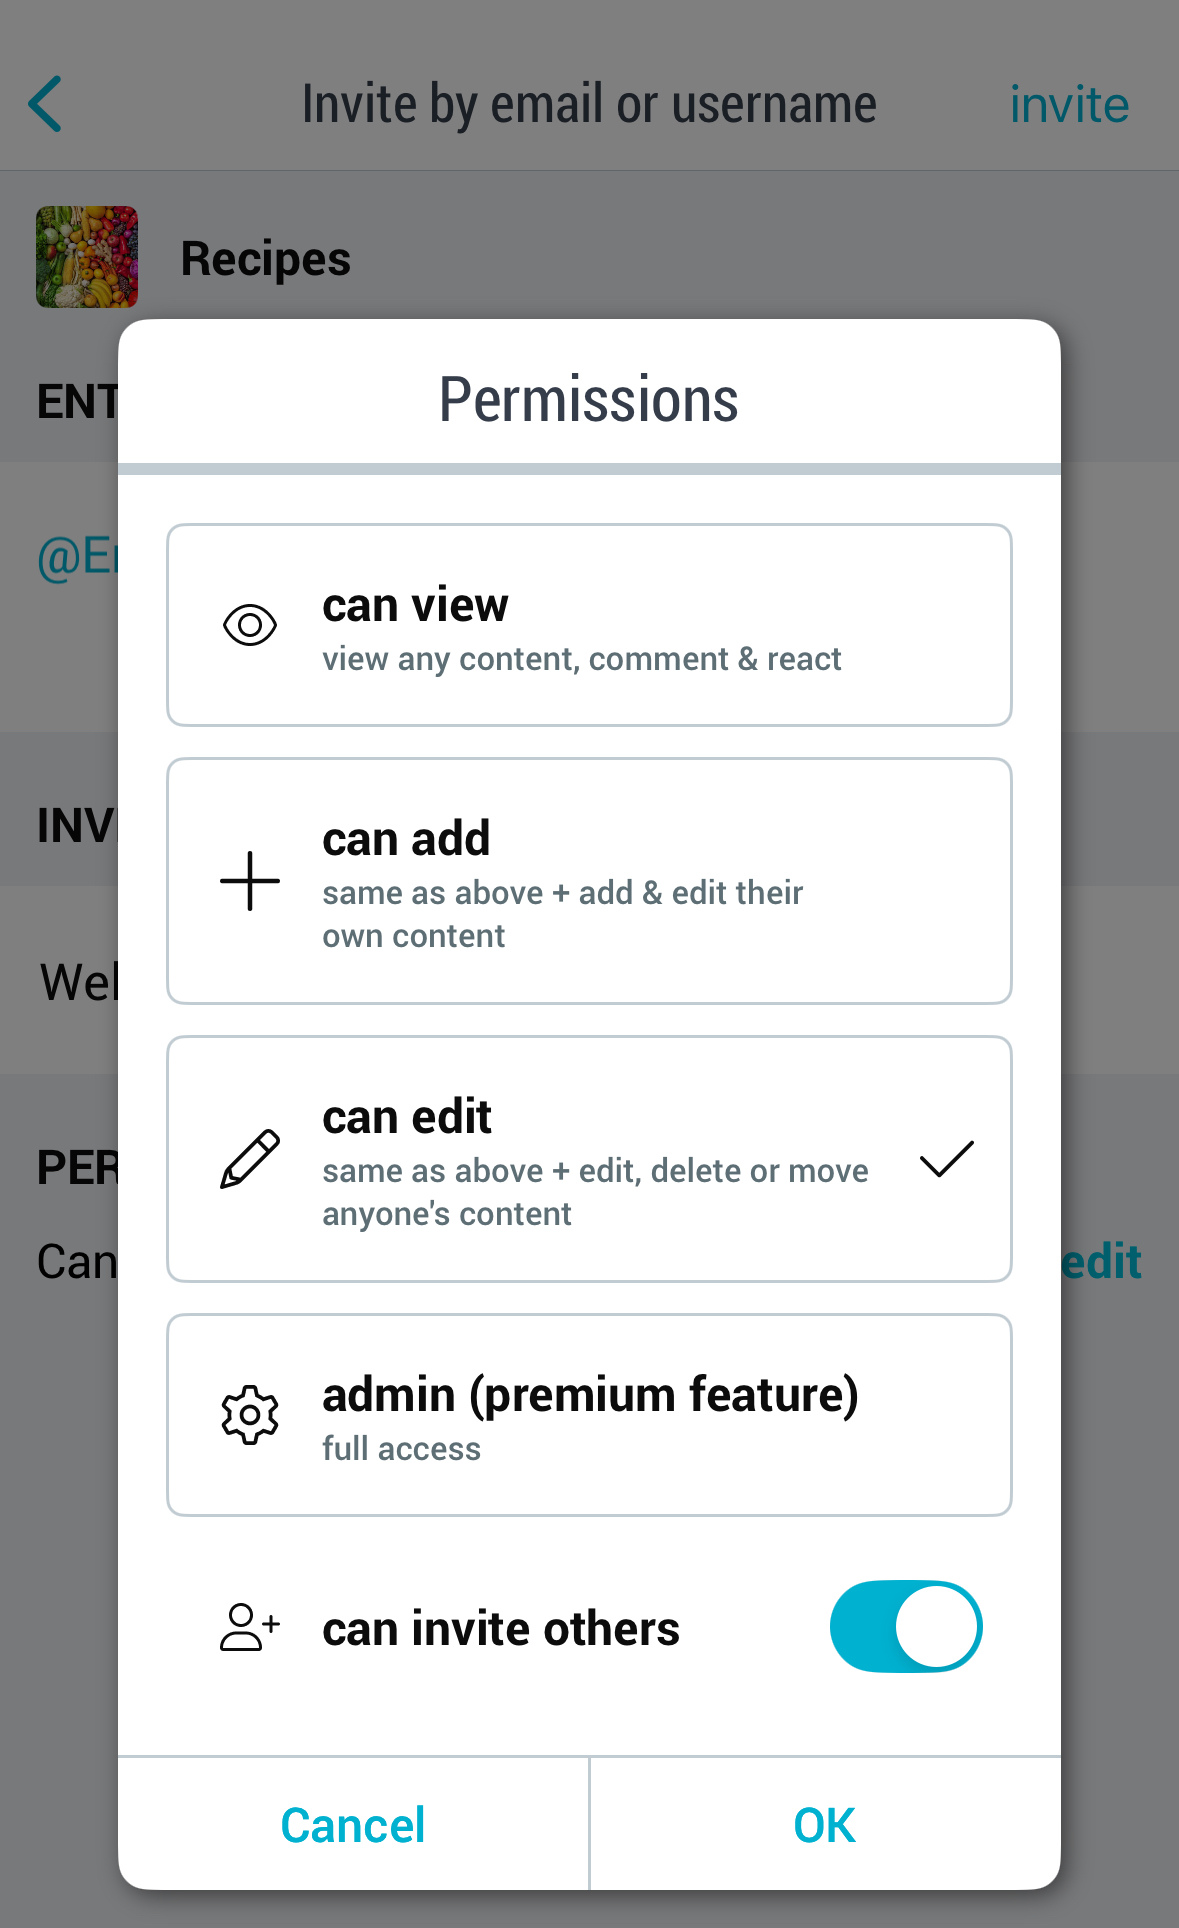The width and height of the screenshot is (1179, 1928).
Task: Choose the can add permission option
Action: (x=589, y=881)
